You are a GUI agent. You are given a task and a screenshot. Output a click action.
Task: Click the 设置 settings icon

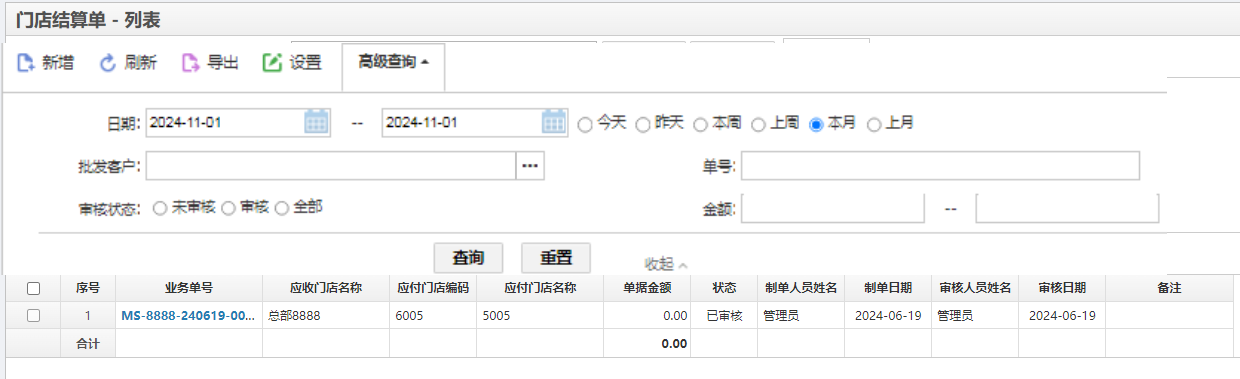coord(272,63)
